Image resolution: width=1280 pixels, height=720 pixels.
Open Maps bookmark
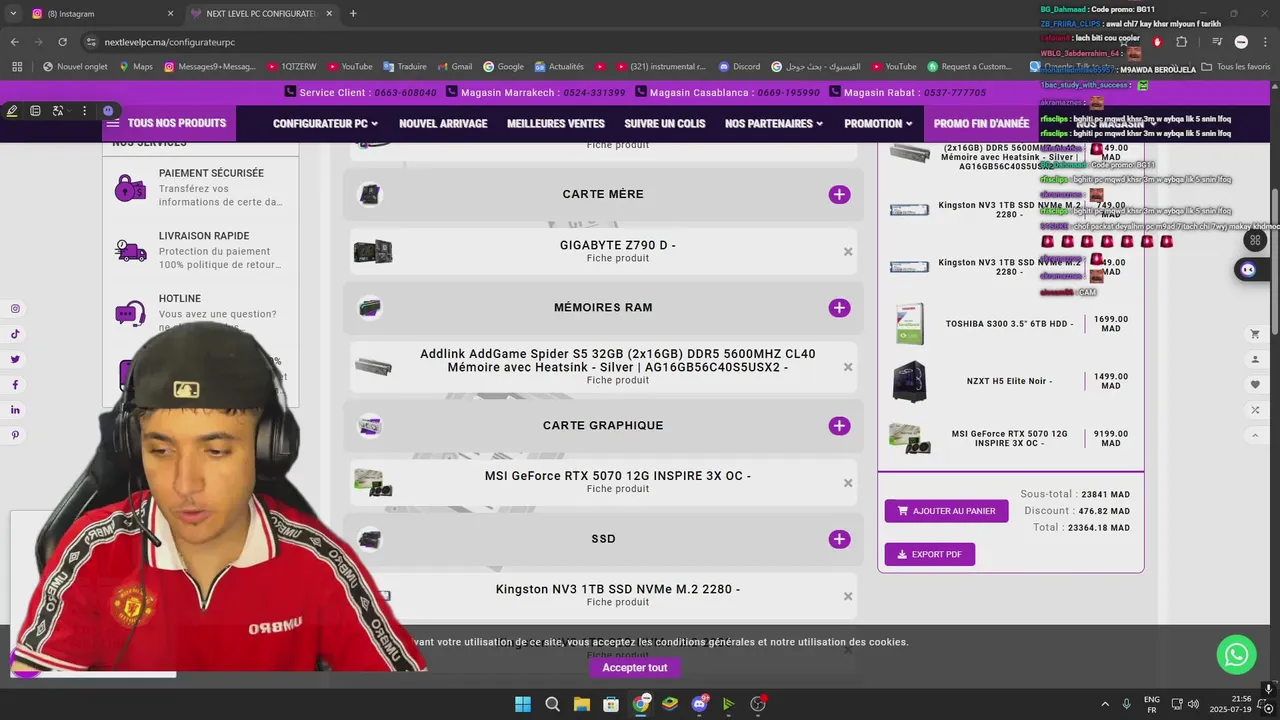(135, 67)
